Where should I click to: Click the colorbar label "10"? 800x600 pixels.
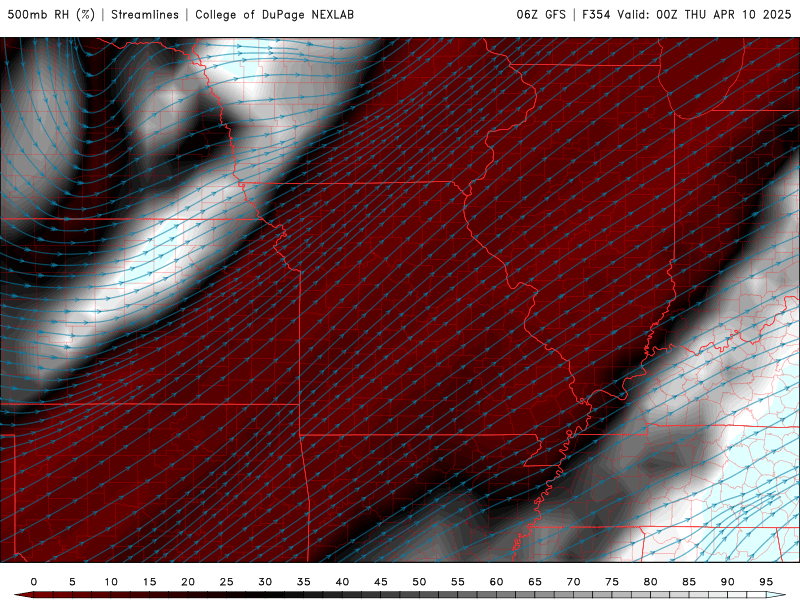click(x=111, y=582)
